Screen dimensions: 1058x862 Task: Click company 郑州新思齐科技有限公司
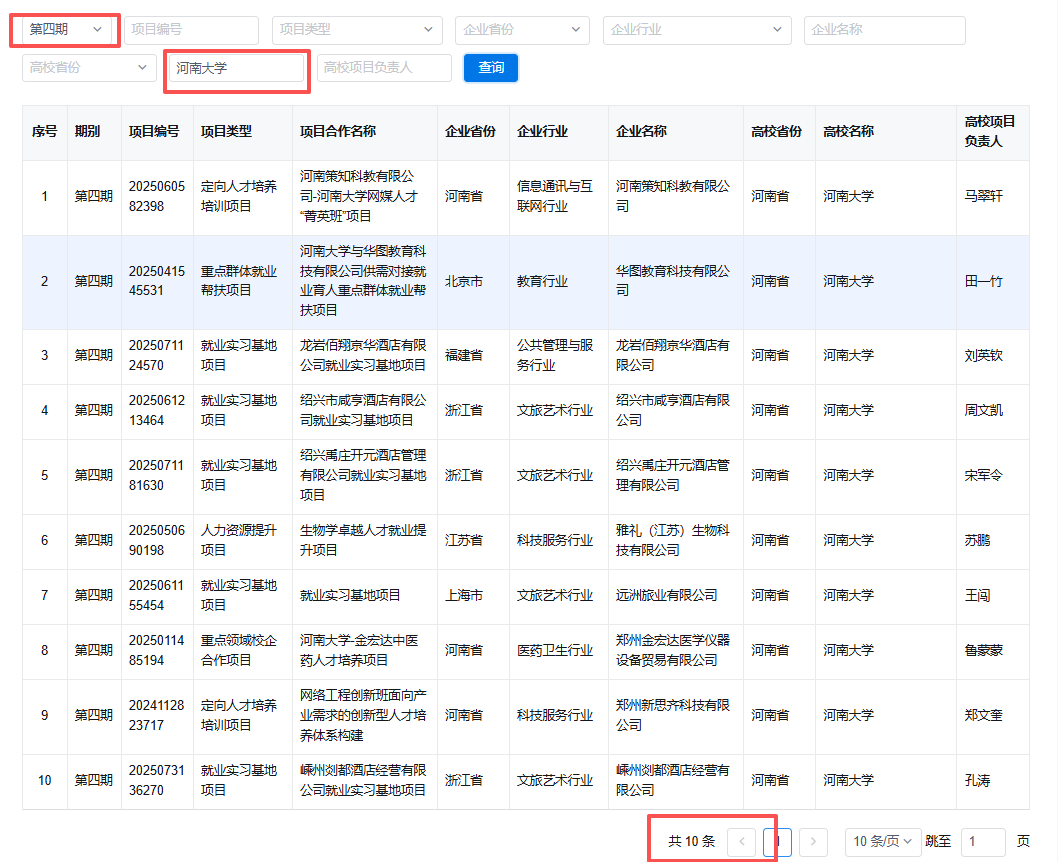(x=673, y=715)
